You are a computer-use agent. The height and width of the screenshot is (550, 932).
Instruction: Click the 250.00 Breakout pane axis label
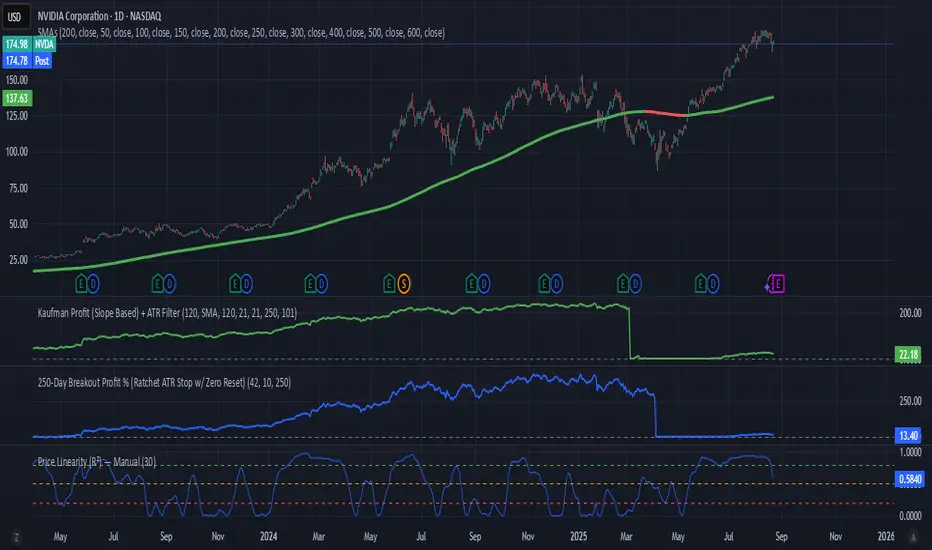click(x=910, y=401)
